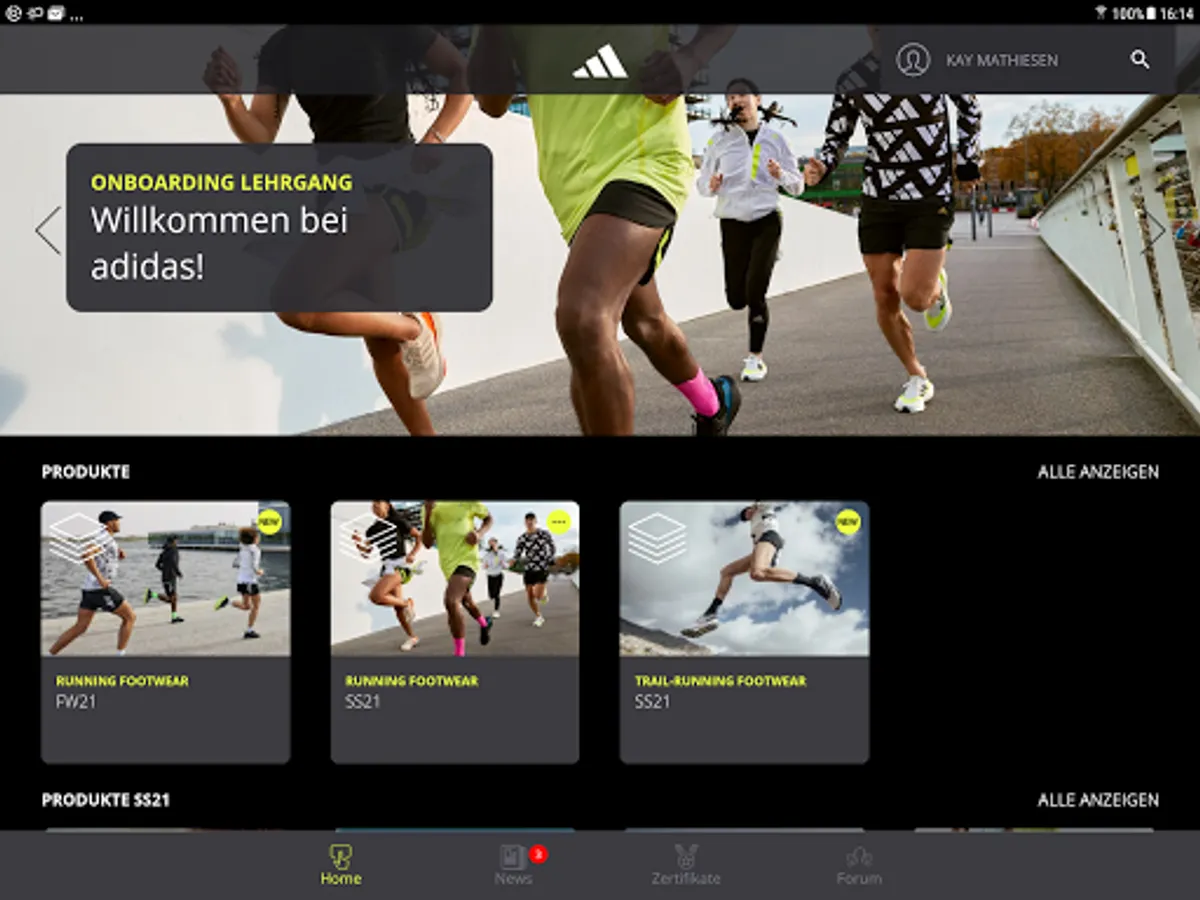Open search with the magnifier icon
Image resolution: width=1200 pixels, height=900 pixels.
pos(1140,60)
